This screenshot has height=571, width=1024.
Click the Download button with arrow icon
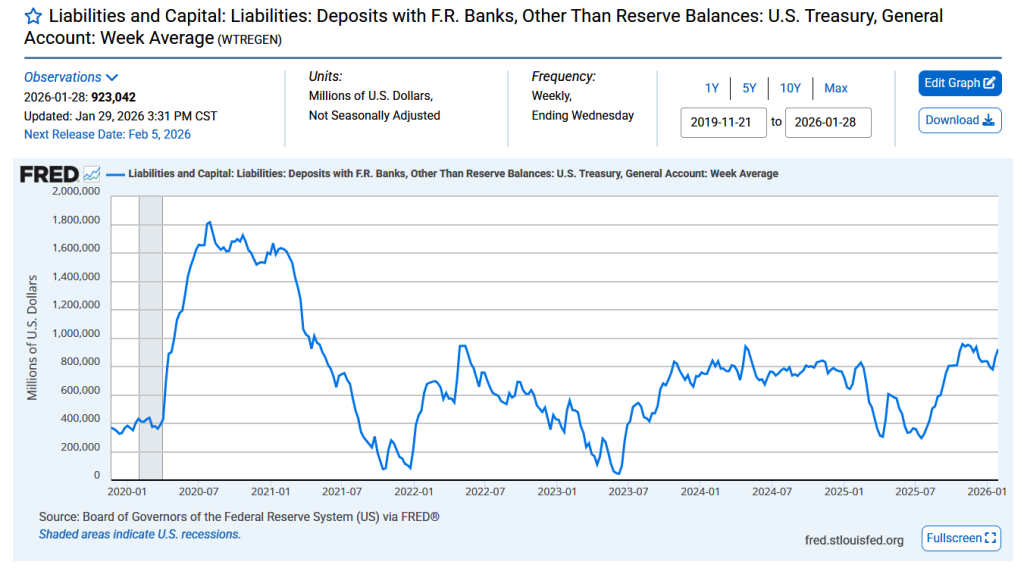coord(959,120)
